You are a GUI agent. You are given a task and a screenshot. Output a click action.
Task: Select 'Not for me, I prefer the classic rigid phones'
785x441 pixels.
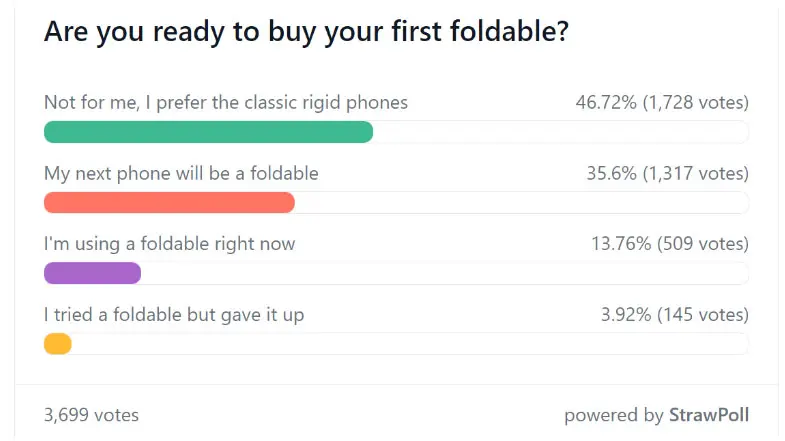coord(226,103)
